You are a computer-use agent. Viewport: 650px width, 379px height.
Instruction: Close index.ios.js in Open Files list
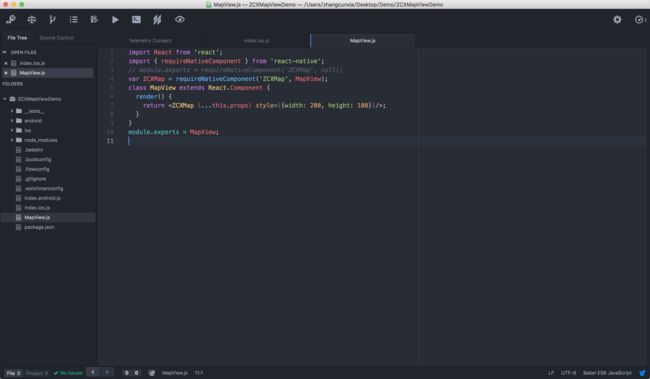6,63
